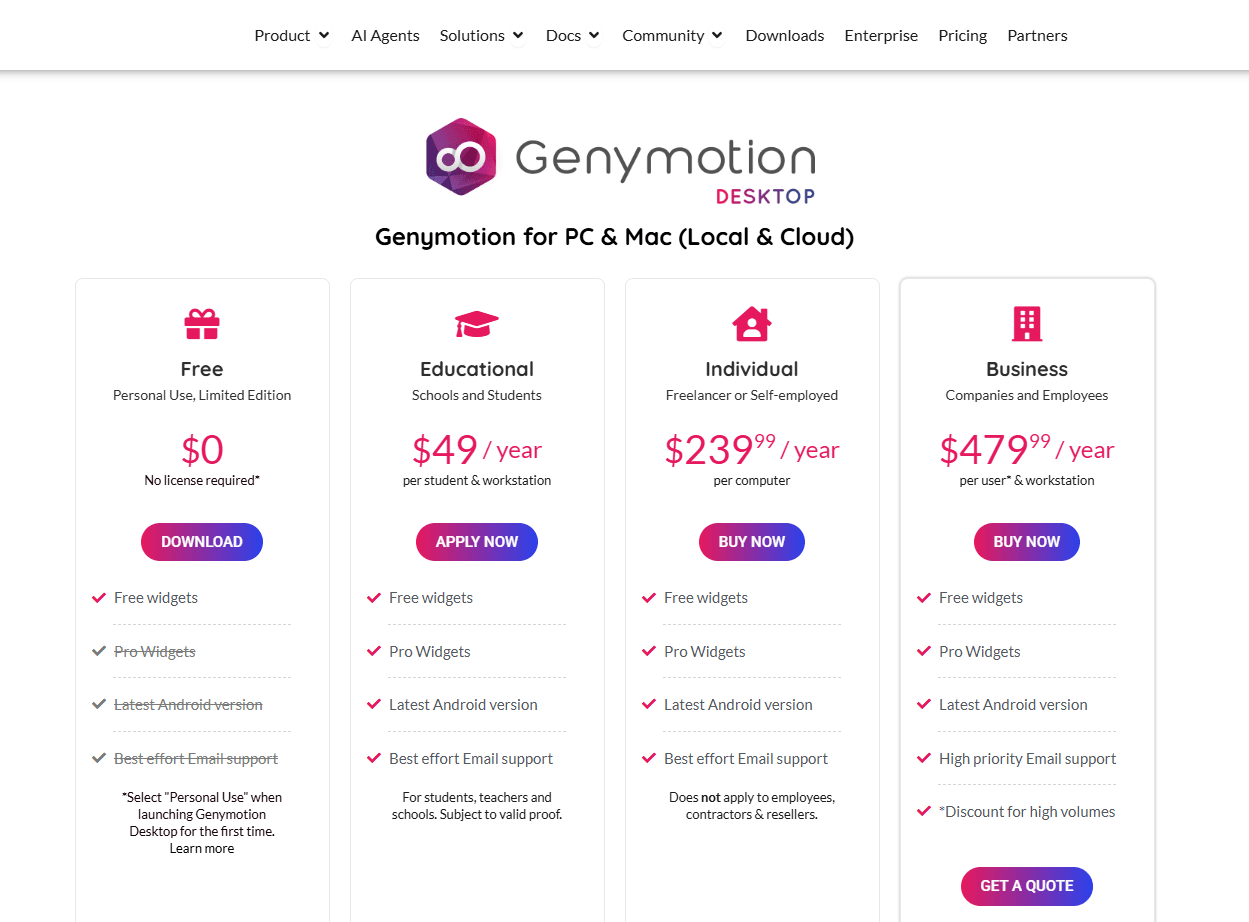Click the red checkmark beside Business Pro Widgets
The image size is (1249, 922).
(x=924, y=651)
